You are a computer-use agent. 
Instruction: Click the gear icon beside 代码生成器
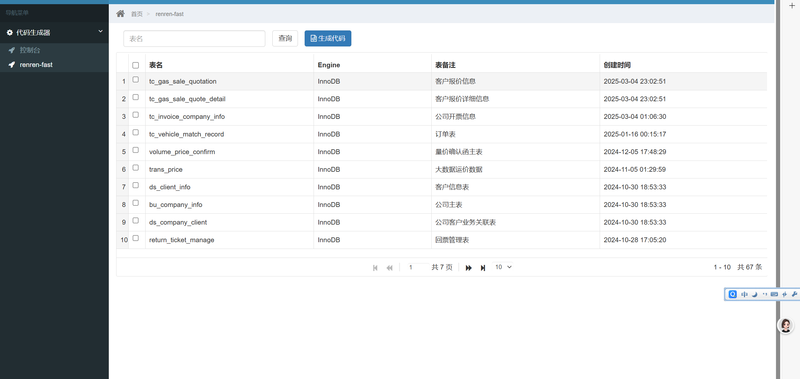(x=10, y=33)
